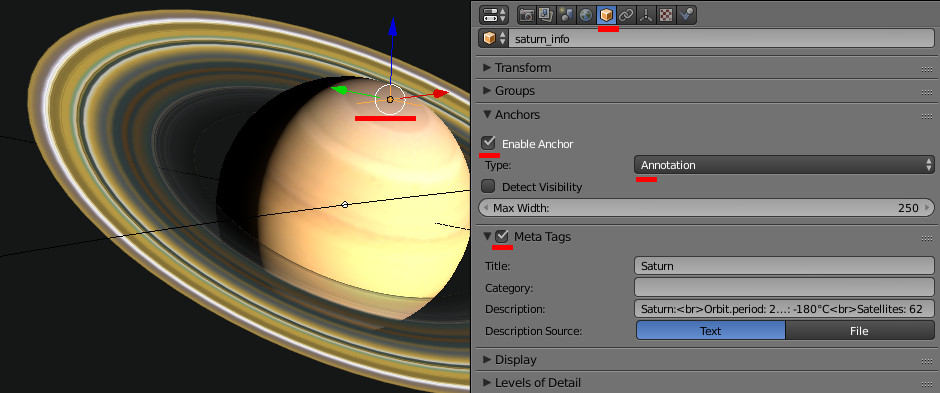Open the Object Data empty-axes tab
Viewport: 940px width, 393px height.
pos(646,15)
